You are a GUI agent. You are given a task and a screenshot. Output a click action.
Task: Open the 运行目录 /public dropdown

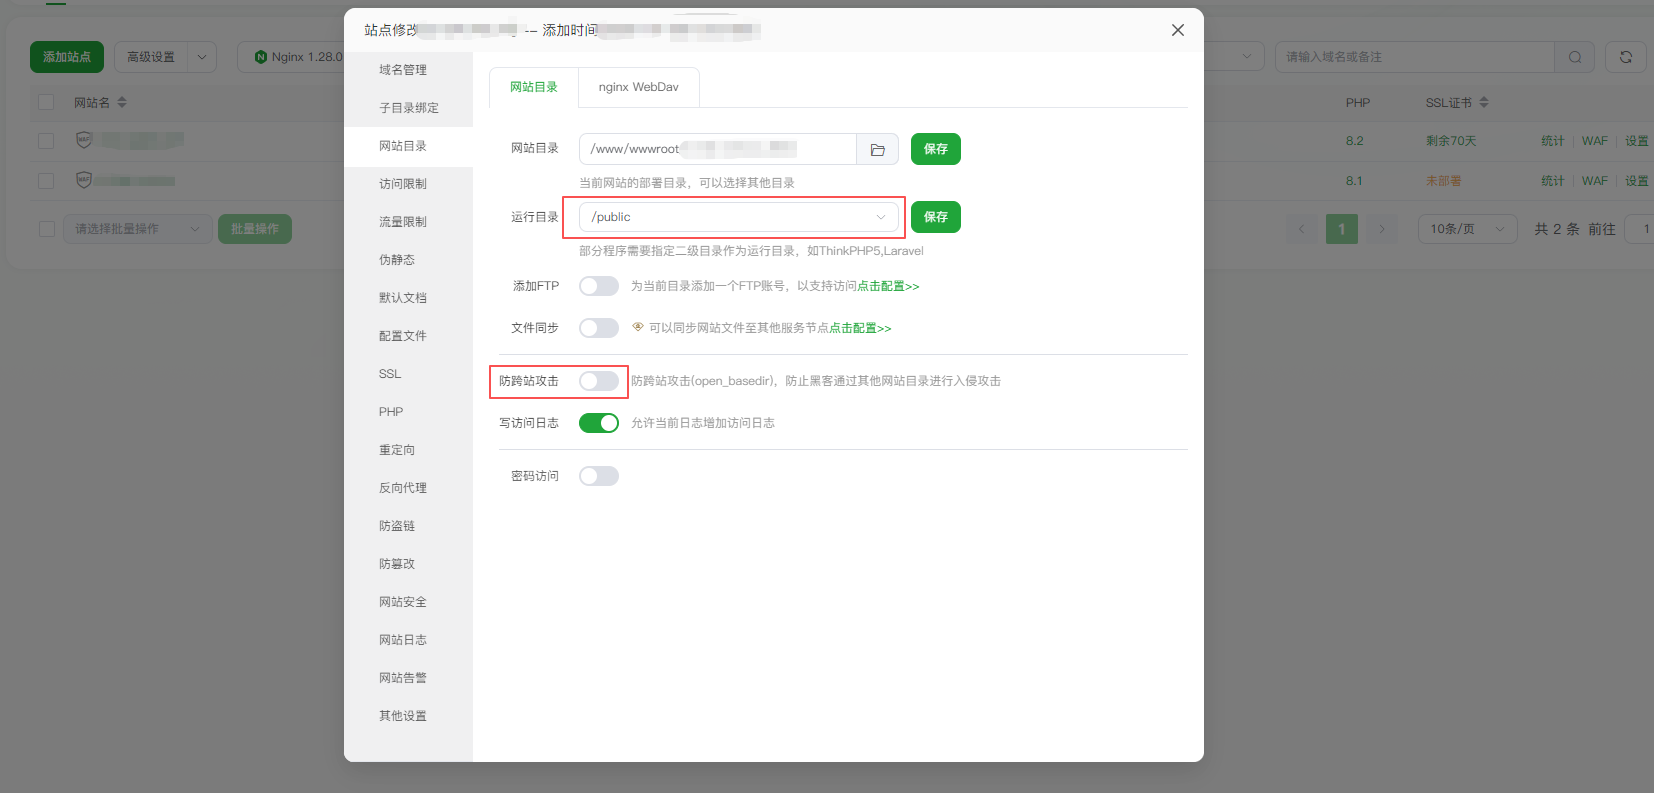click(x=738, y=217)
